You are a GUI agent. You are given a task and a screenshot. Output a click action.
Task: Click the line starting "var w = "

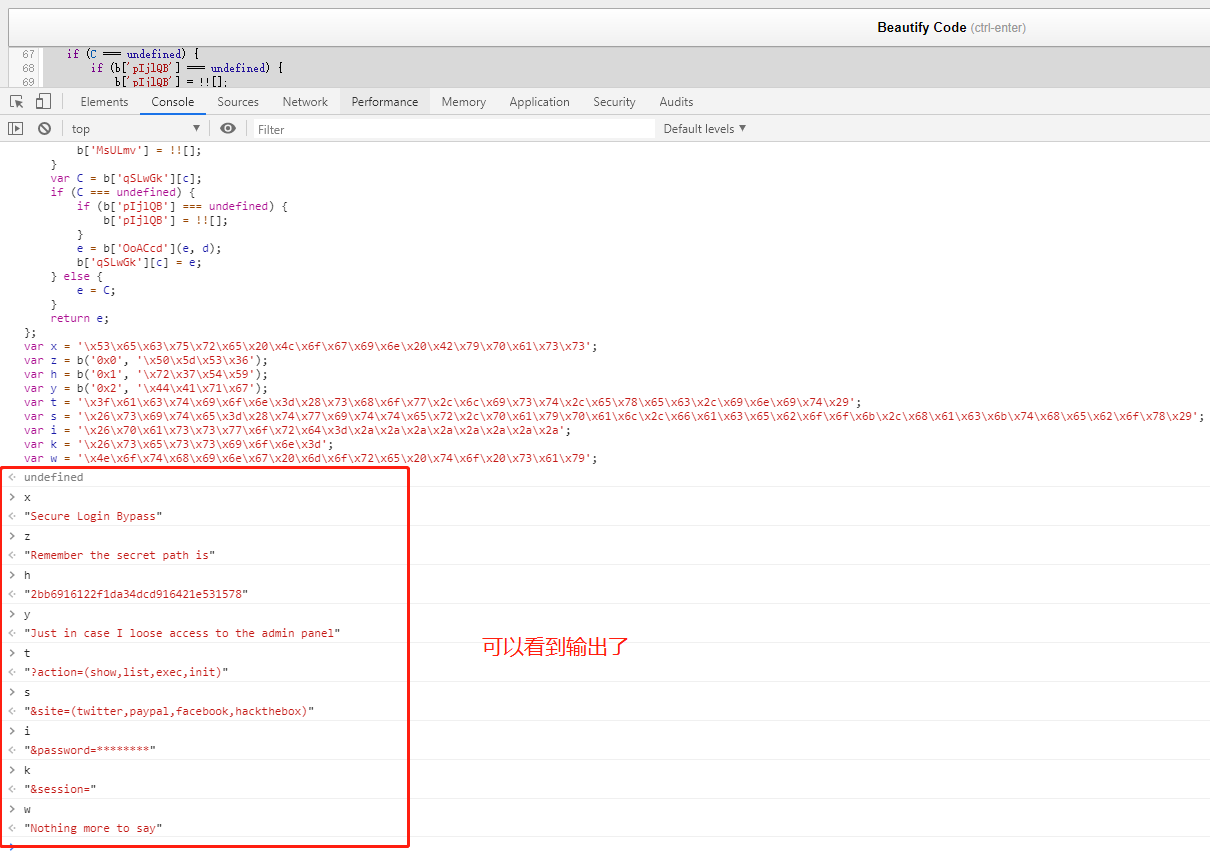pyautogui.click(x=310, y=458)
